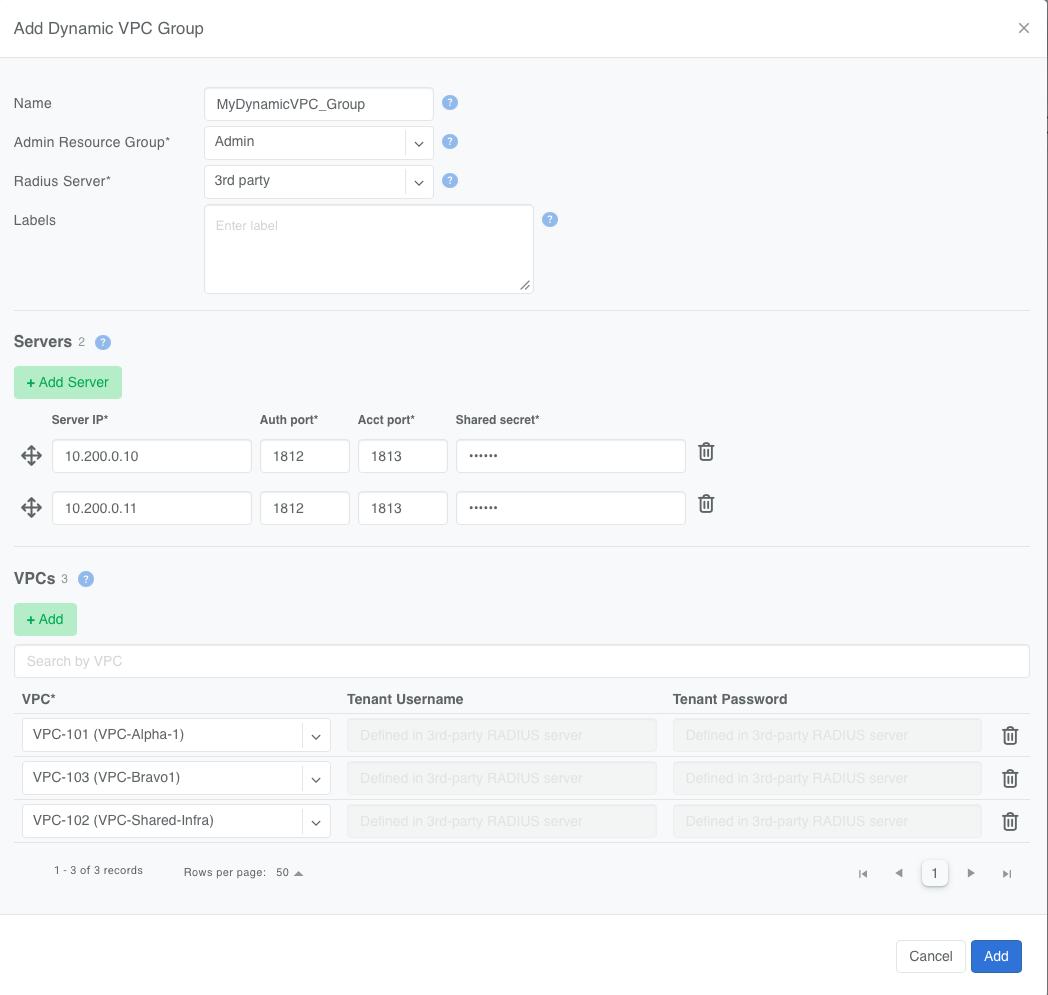This screenshot has width=1048, height=995.
Task: Expand the Admin Resource Group dropdown
Action: (x=418, y=143)
